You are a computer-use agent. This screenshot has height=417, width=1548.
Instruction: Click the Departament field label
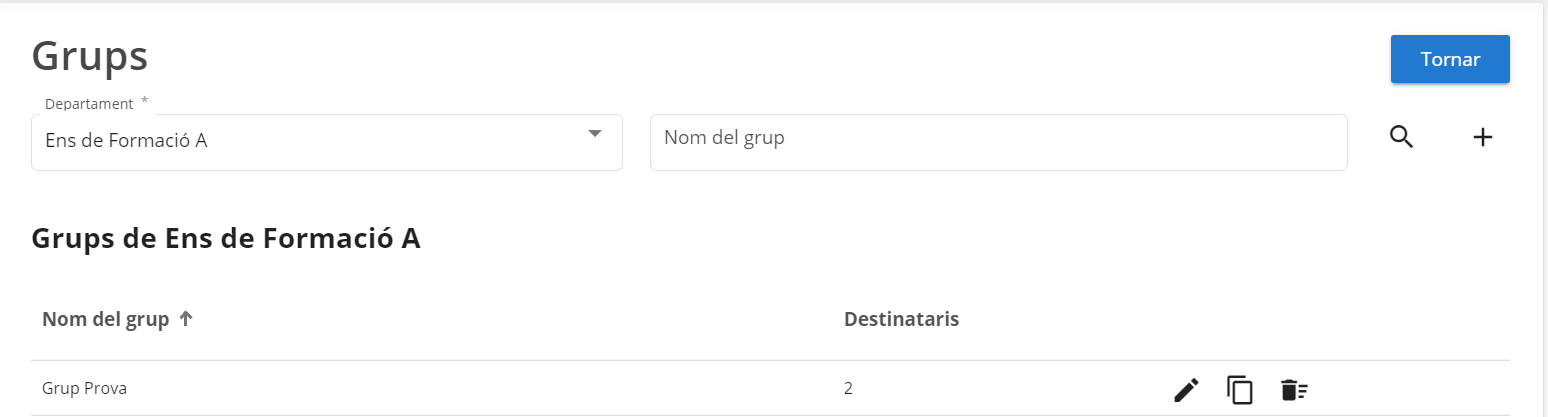click(x=89, y=104)
